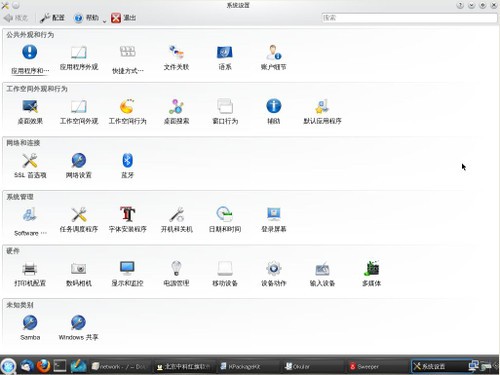Open 账户细节 account details
Screen dimensions: 500x375
pos(274,57)
